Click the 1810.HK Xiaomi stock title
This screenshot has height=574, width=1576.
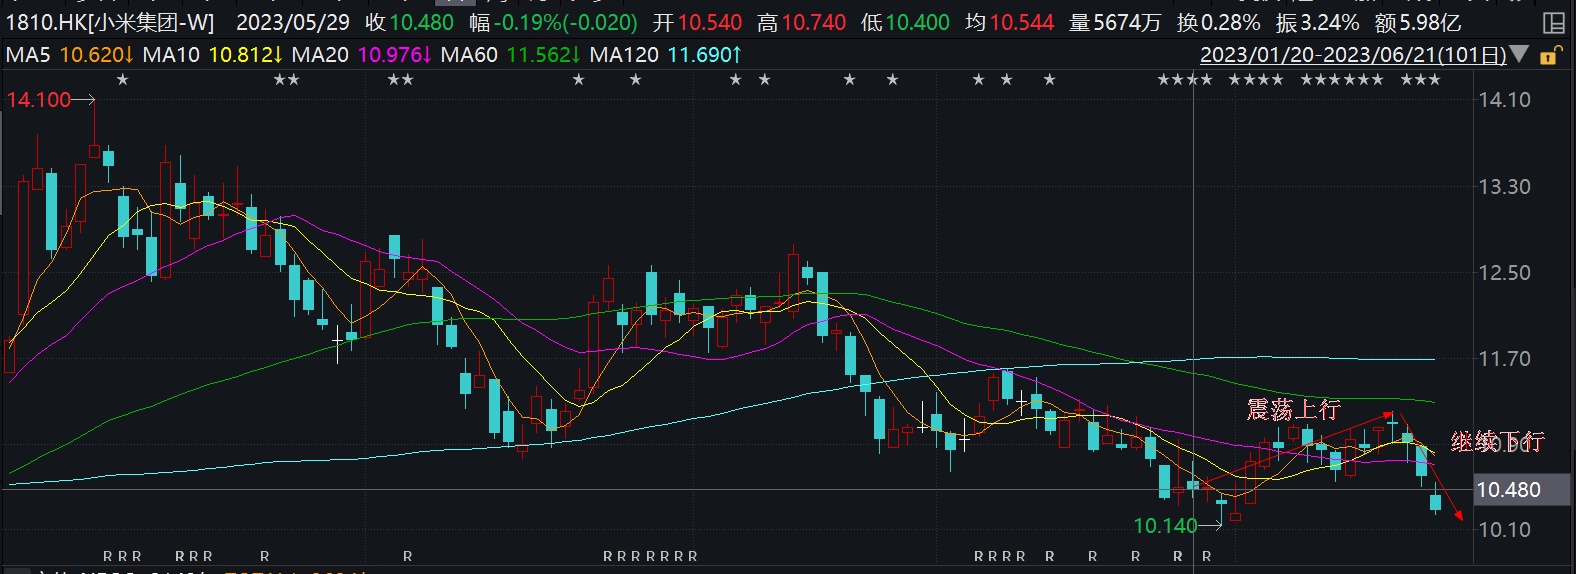click(110, 22)
